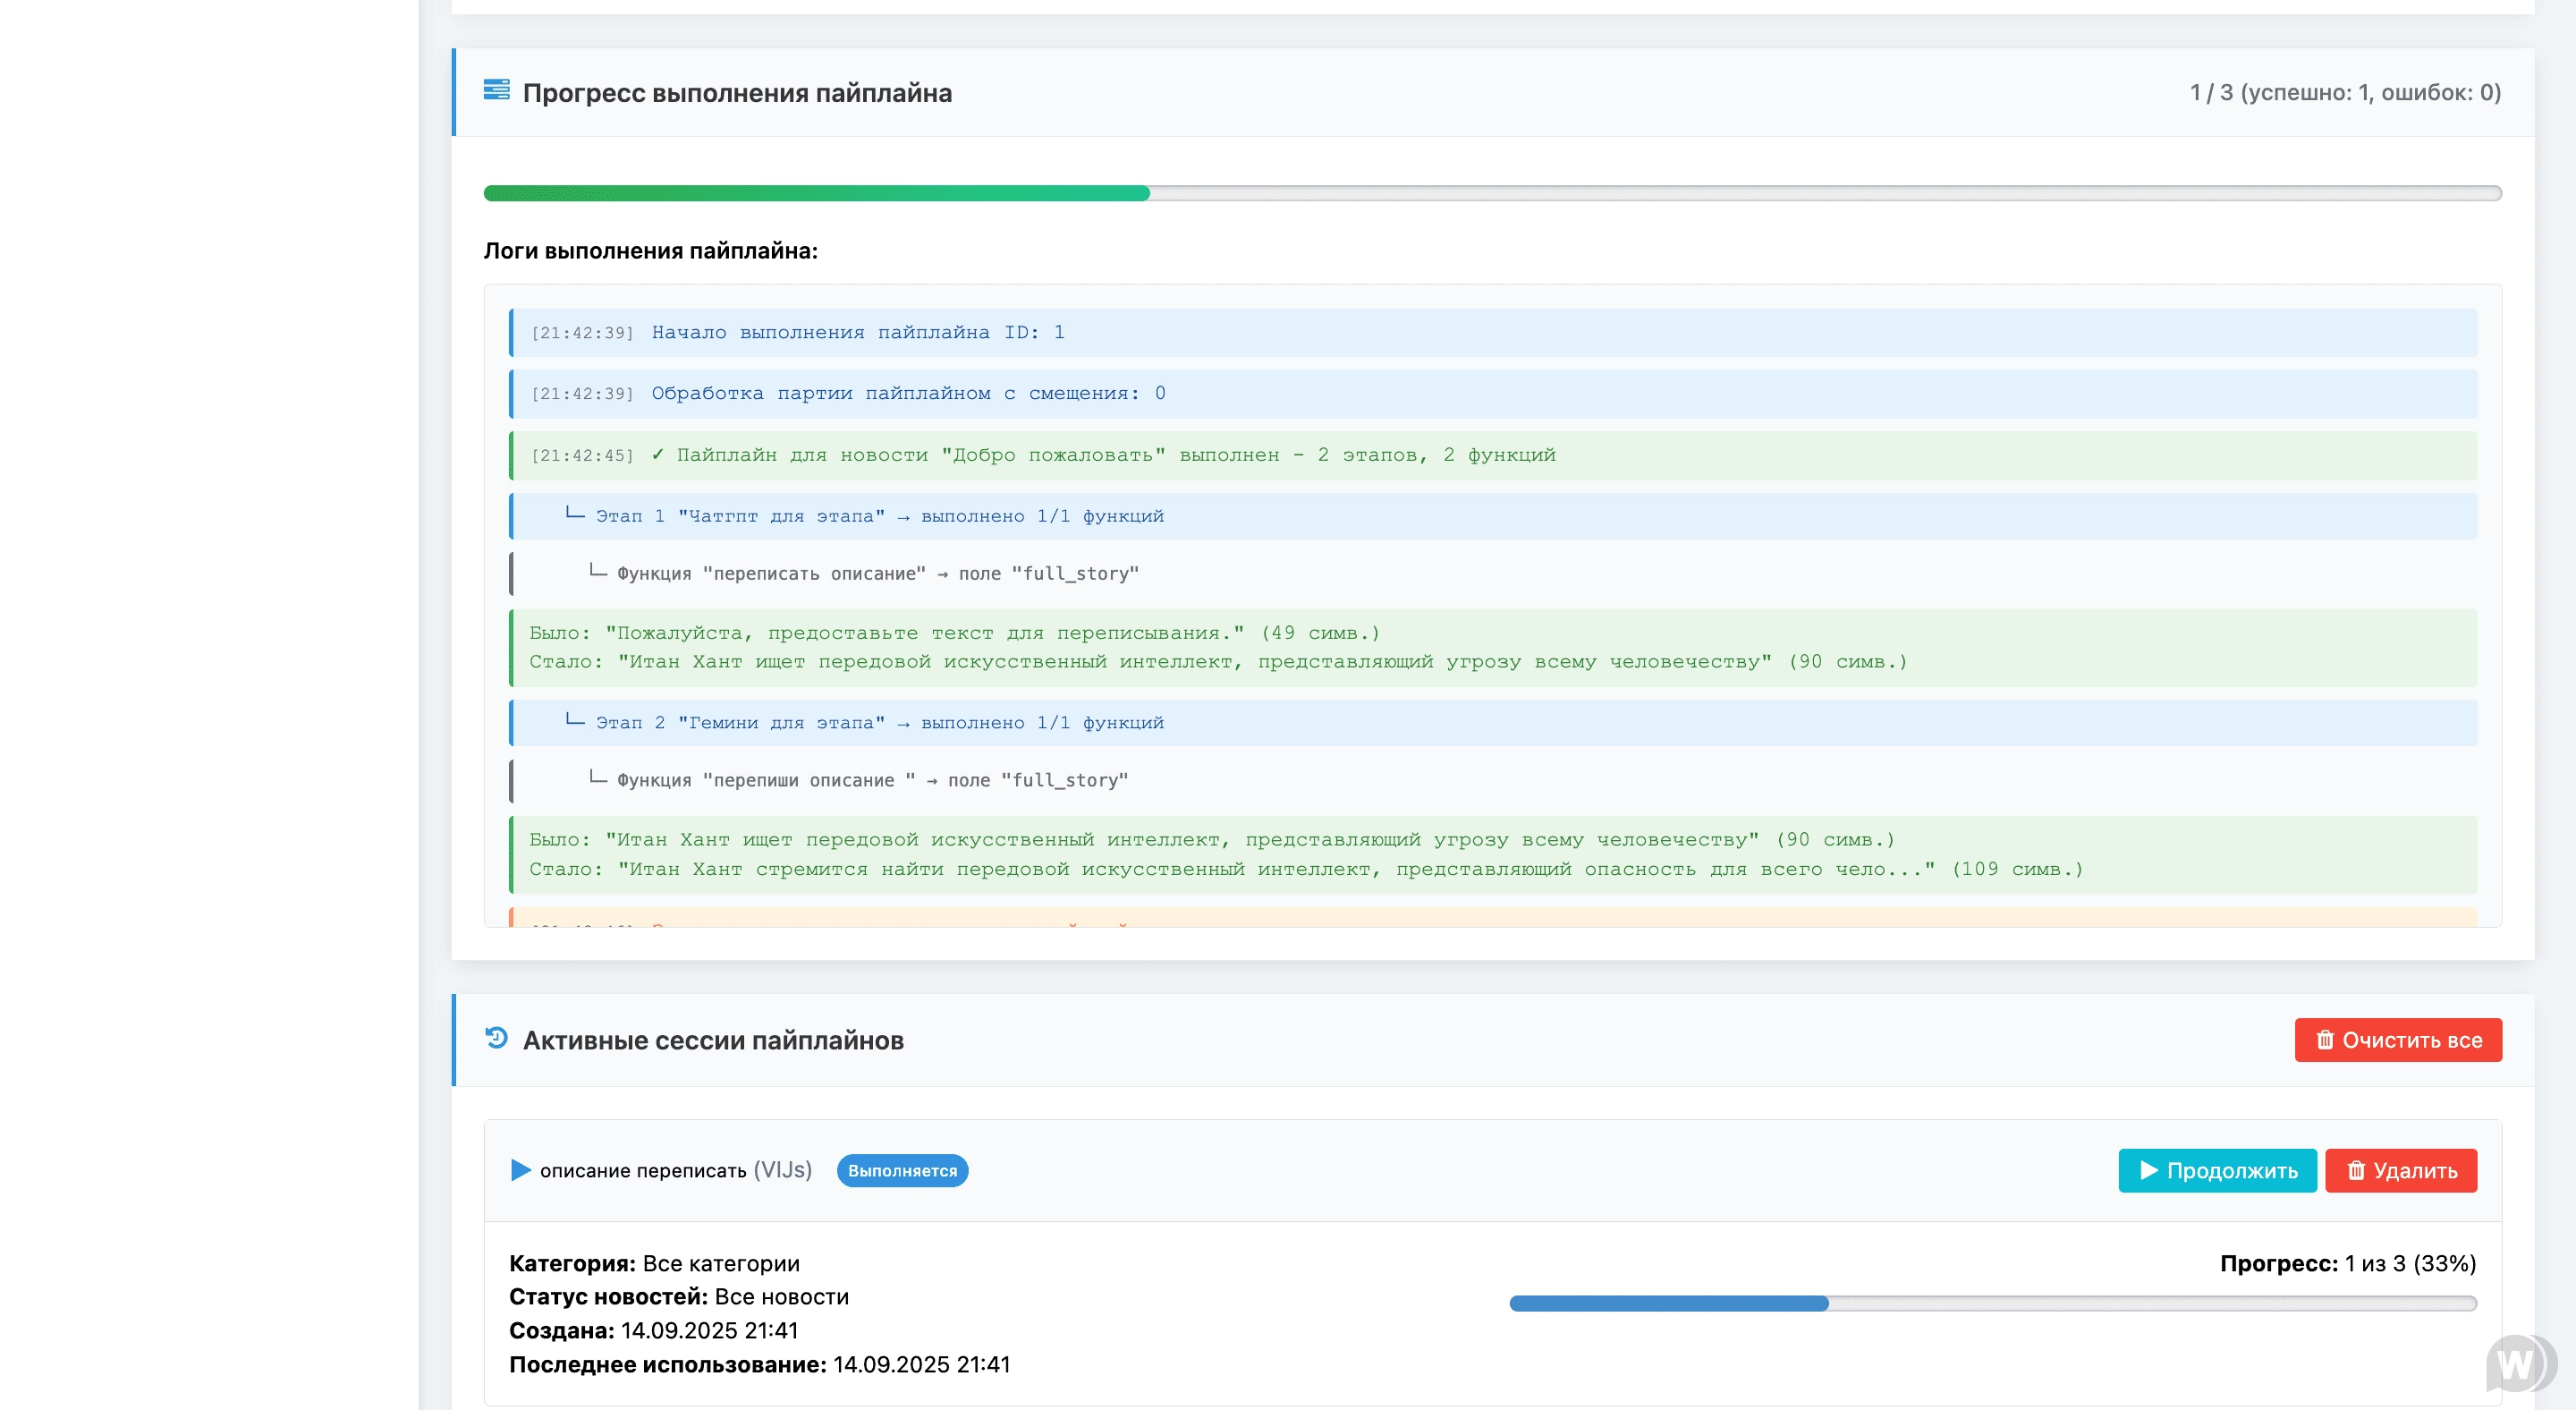Click the blue play triangle before описание переписать
This screenshot has width=2576, height=1410.
[520, 1170]
